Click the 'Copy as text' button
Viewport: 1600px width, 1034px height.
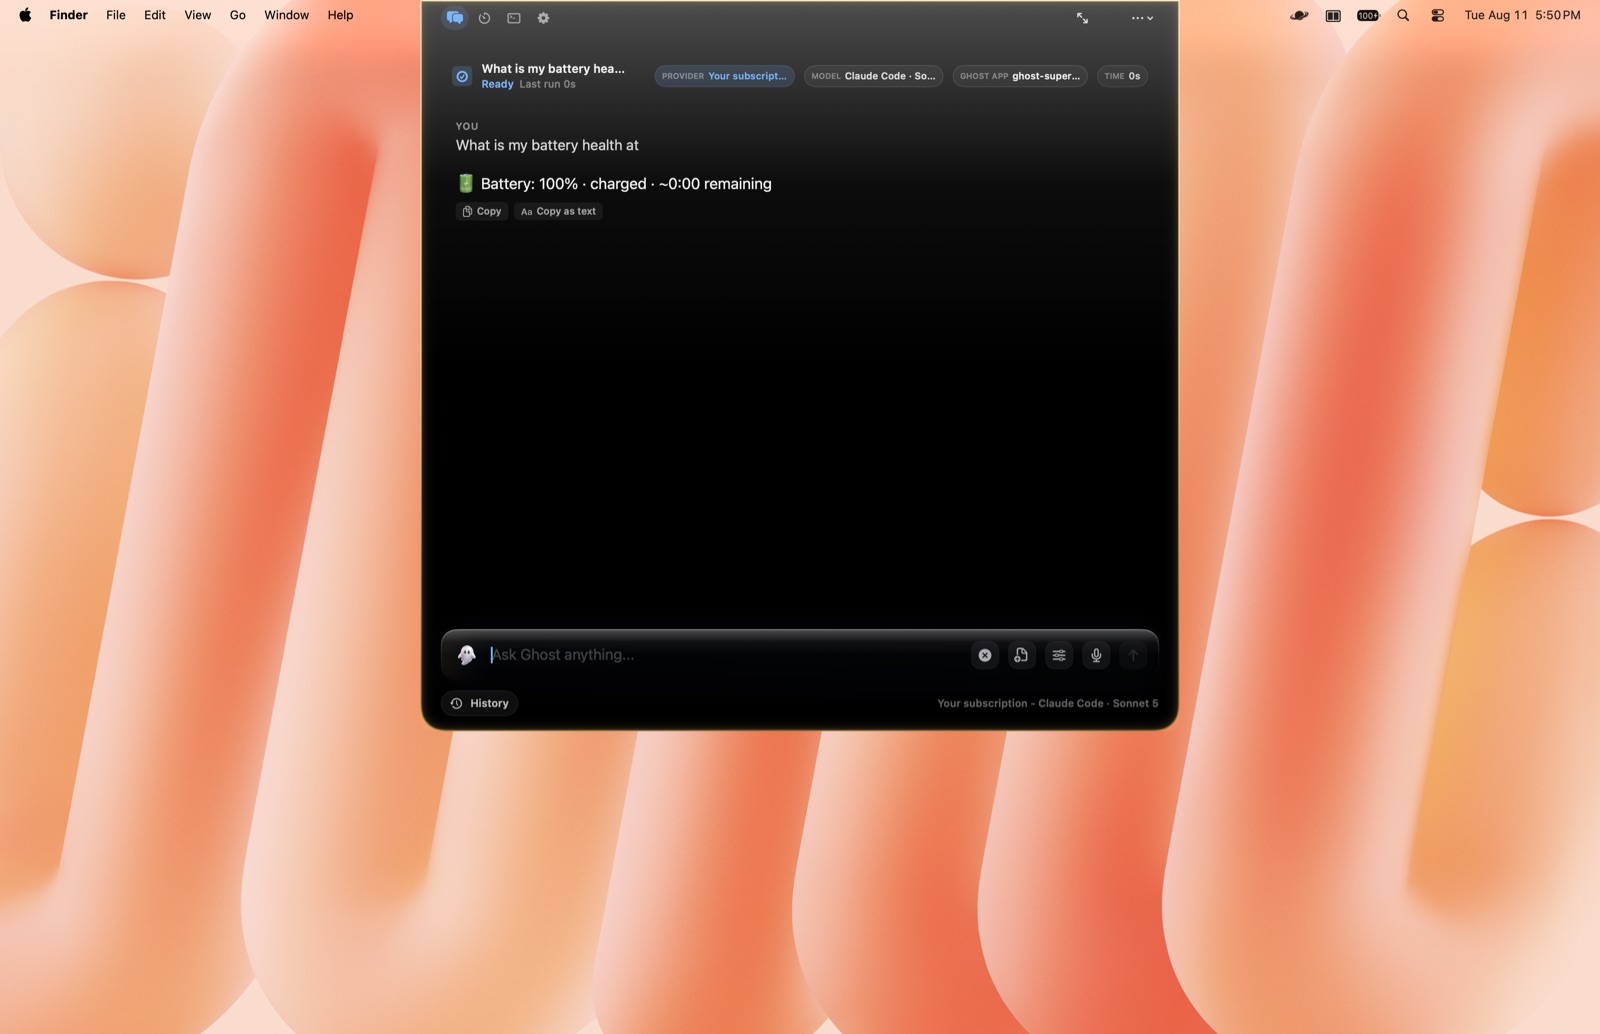[558, 211]
